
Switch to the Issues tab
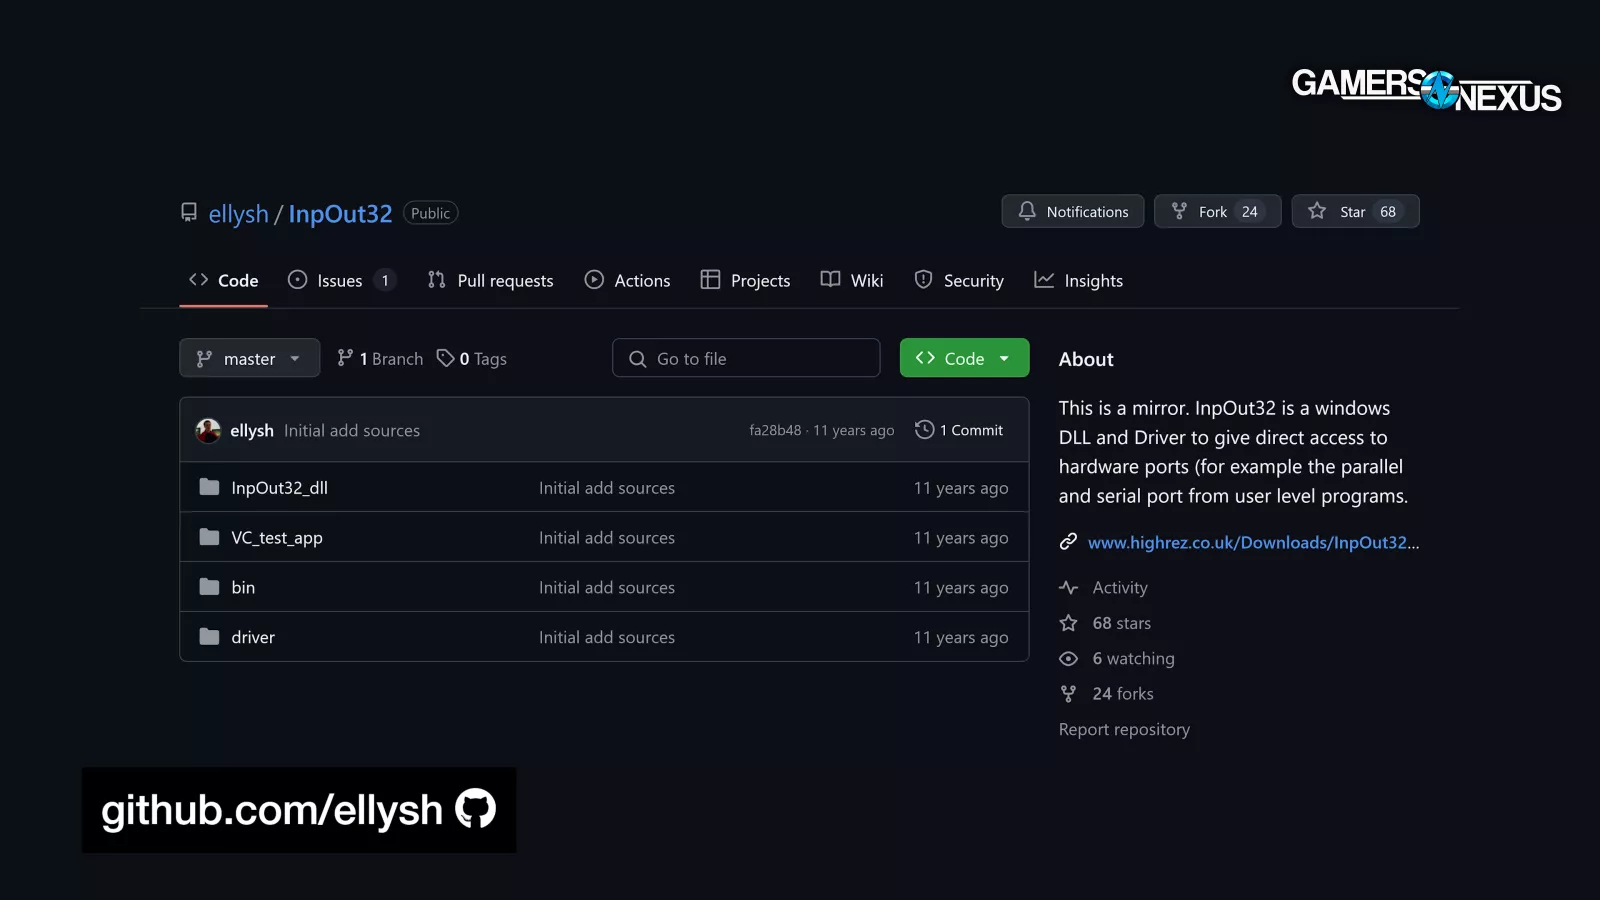(x=340, y=281)
